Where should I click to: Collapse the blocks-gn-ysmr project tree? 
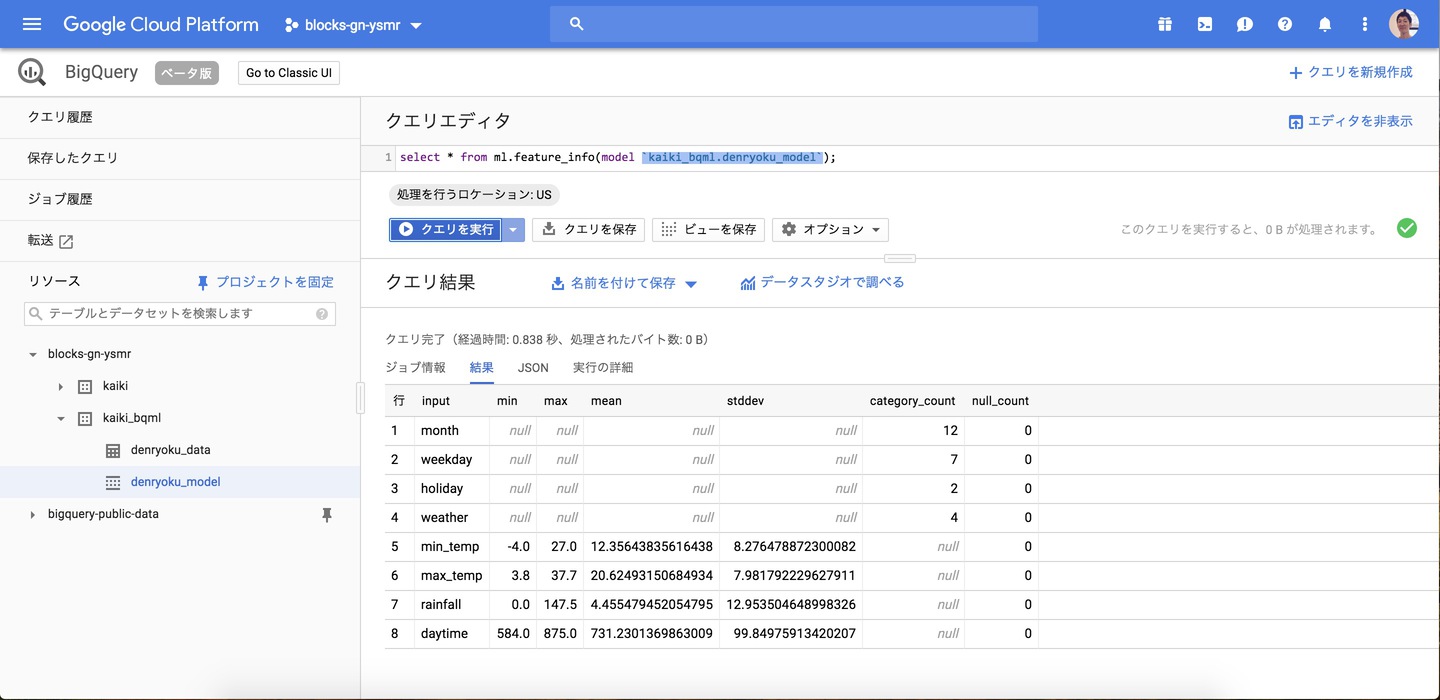click(33, 354)
